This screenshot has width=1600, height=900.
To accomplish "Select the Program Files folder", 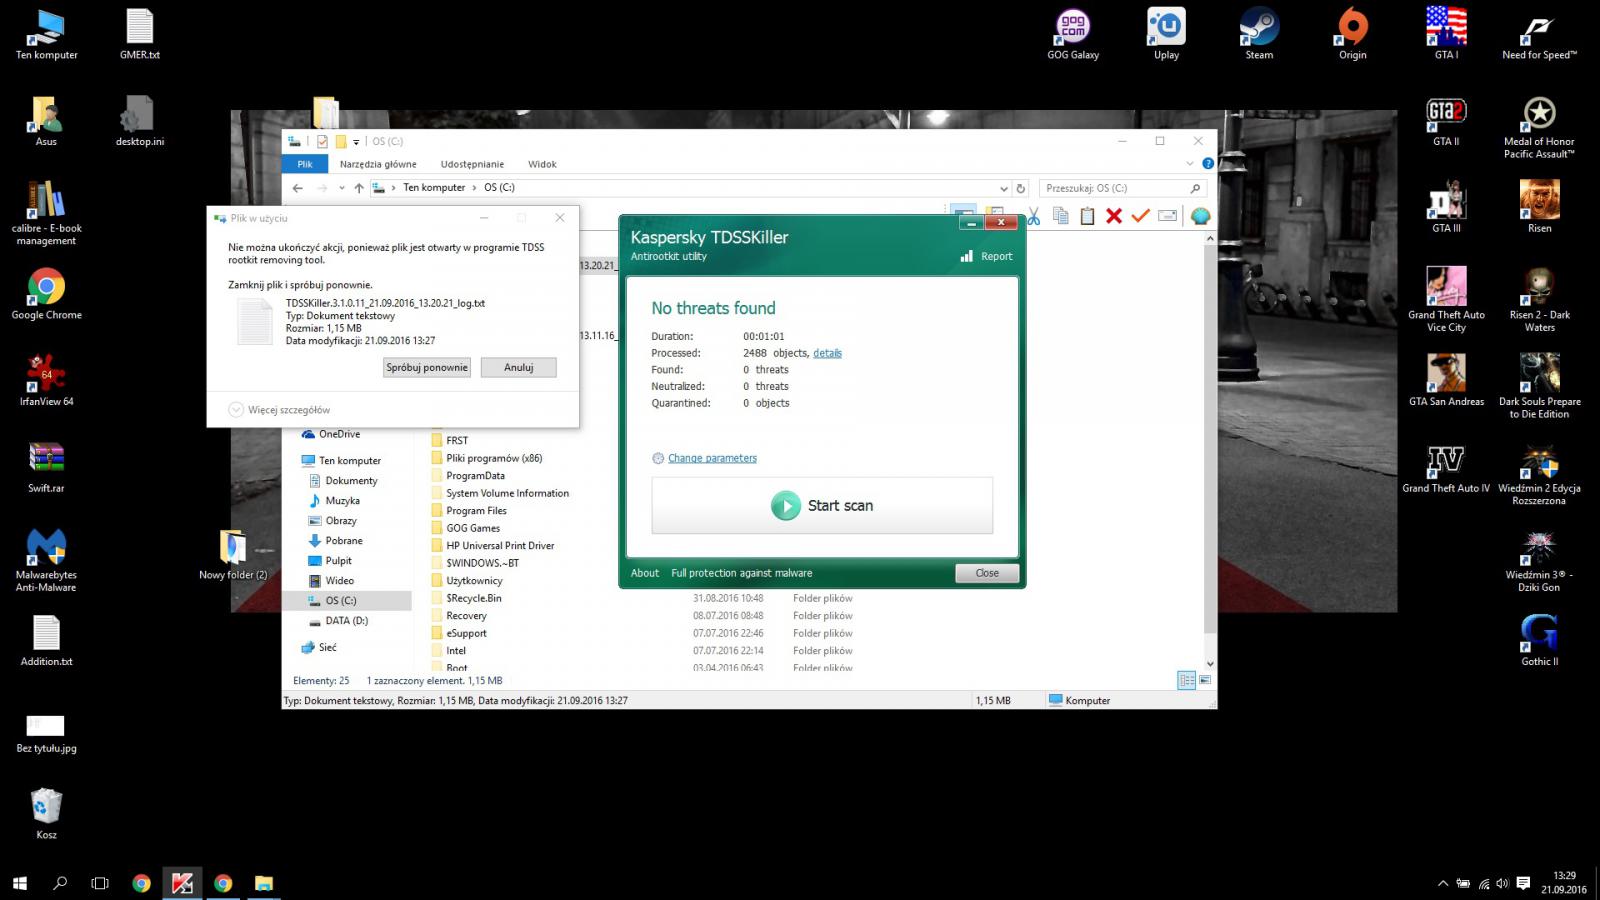I will pos(476,511).
